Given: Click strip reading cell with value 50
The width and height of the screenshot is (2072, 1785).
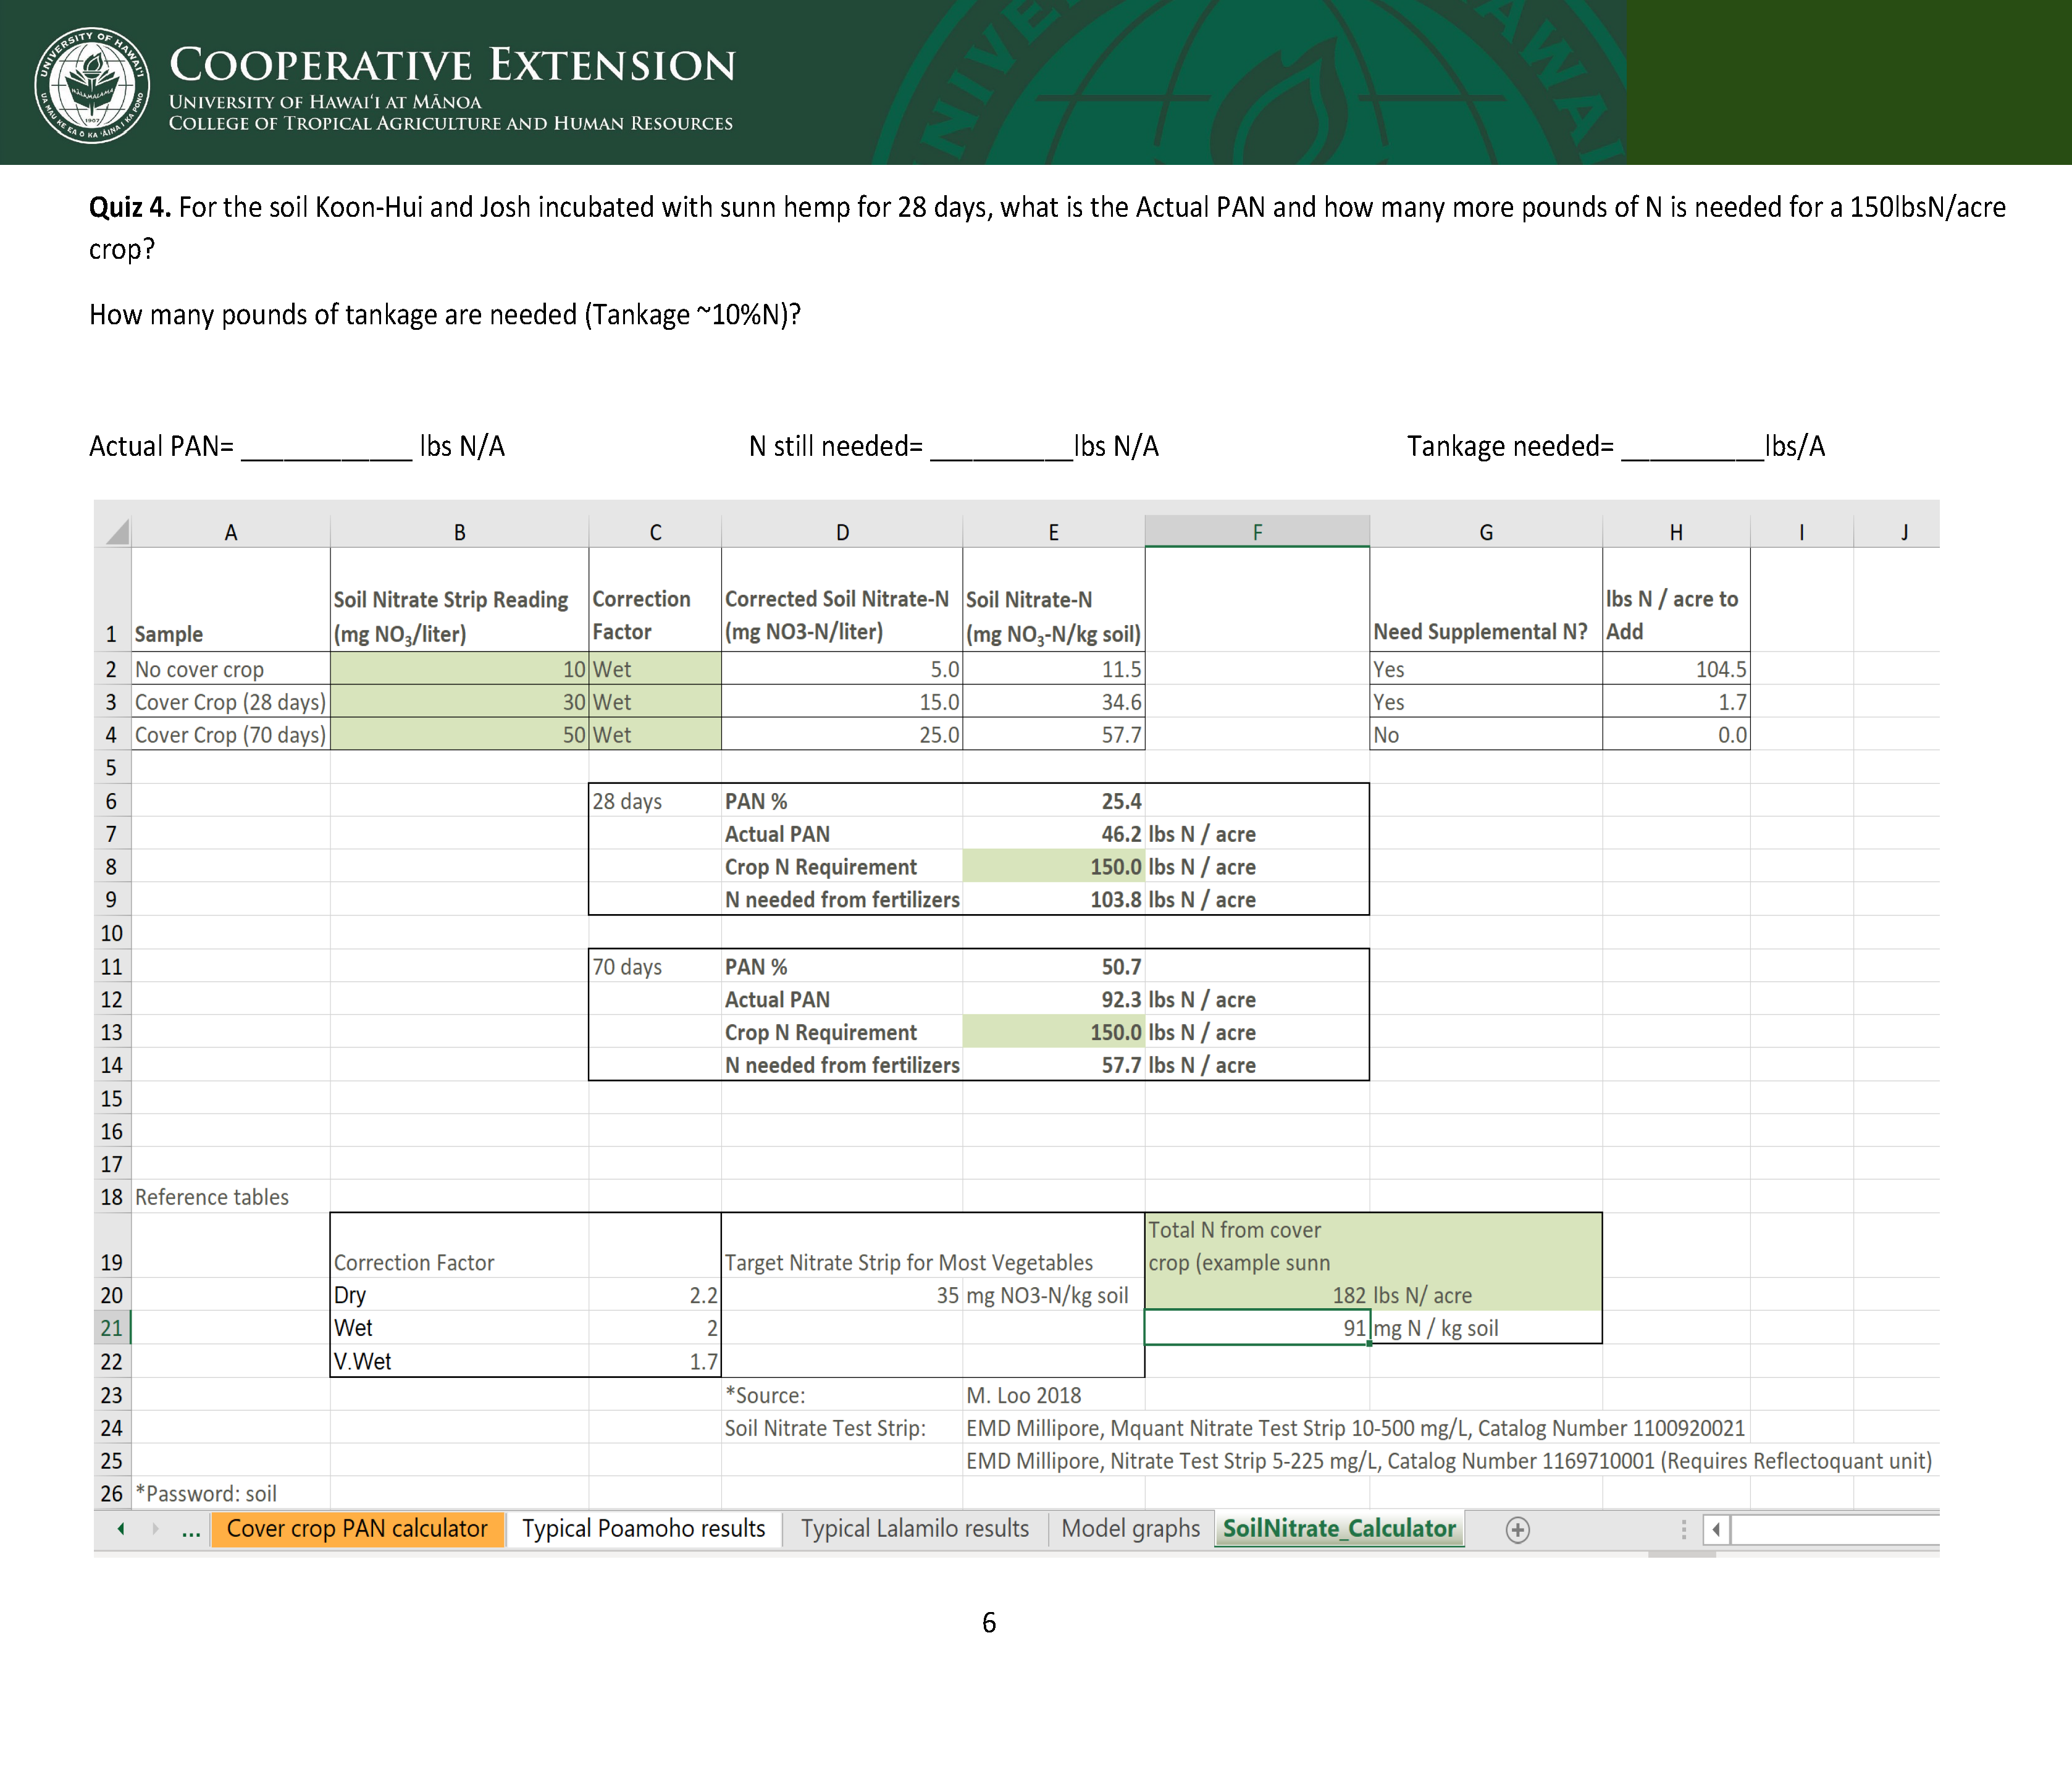Looking at the screenshot, I should click(459, 735).
